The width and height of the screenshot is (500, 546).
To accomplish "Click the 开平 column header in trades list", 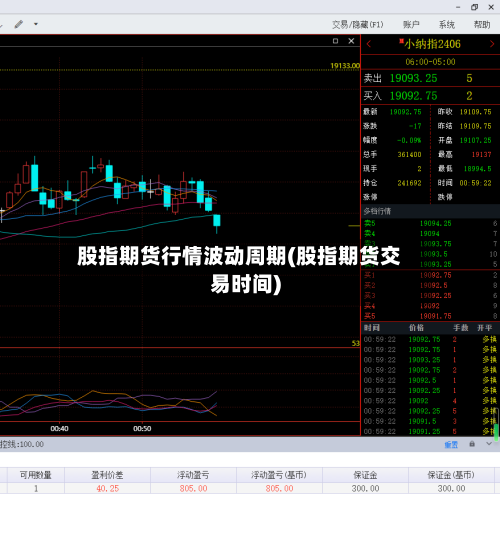I will pyautogui.click(x=485, y=328).
